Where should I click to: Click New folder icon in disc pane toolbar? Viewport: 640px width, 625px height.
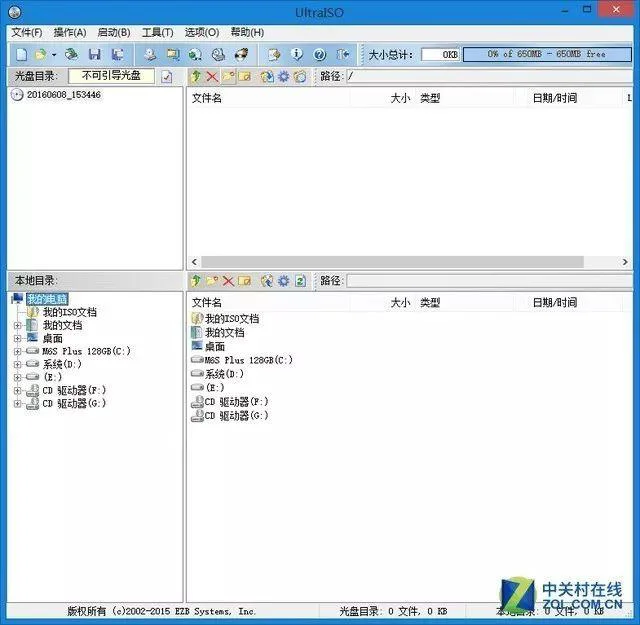(229, 76)
